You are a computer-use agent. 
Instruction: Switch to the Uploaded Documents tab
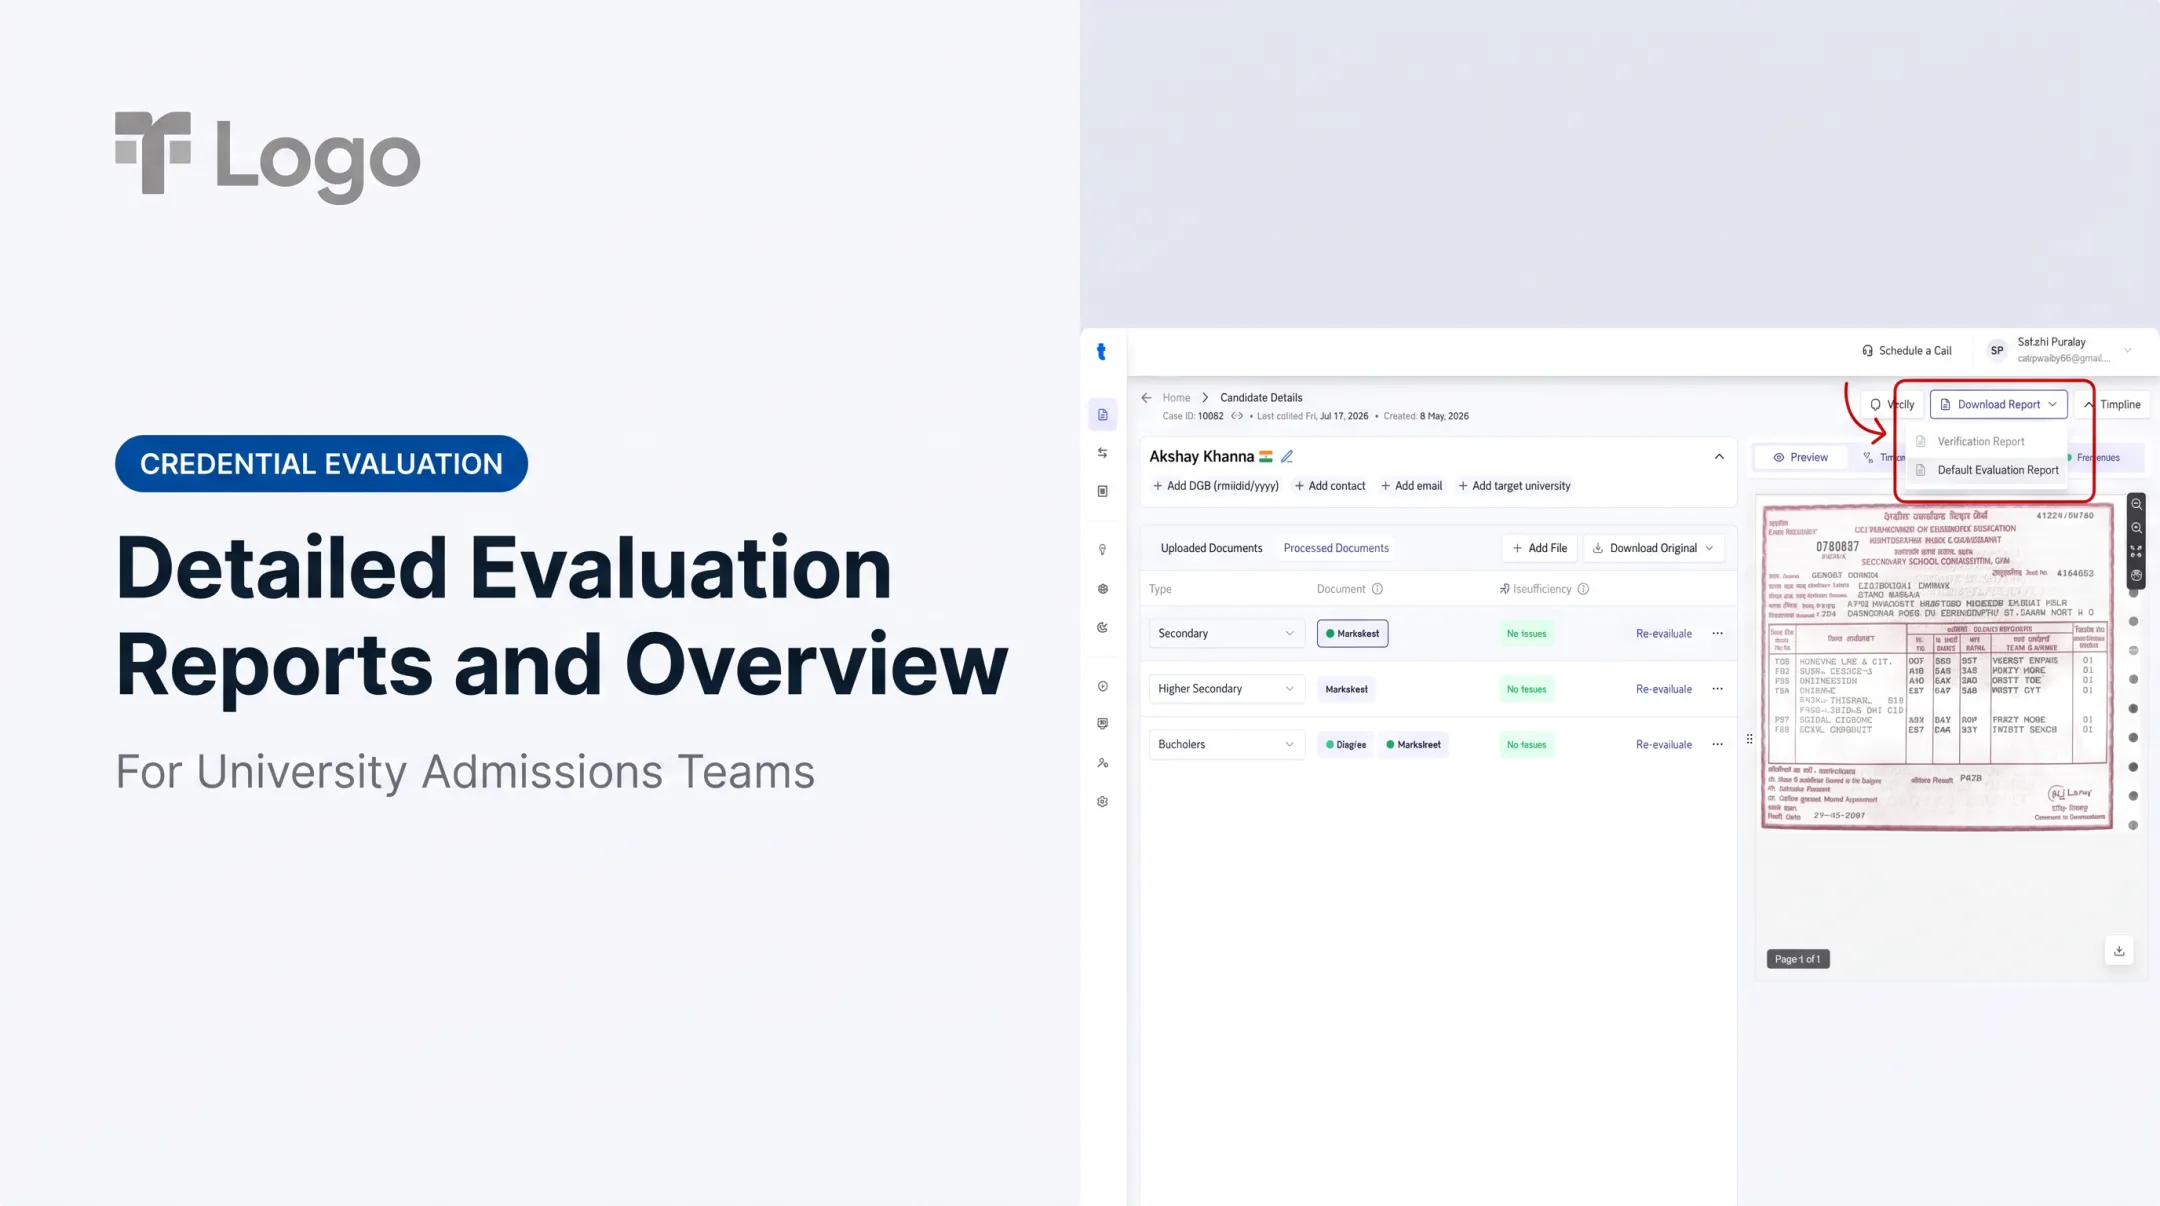1211,548
